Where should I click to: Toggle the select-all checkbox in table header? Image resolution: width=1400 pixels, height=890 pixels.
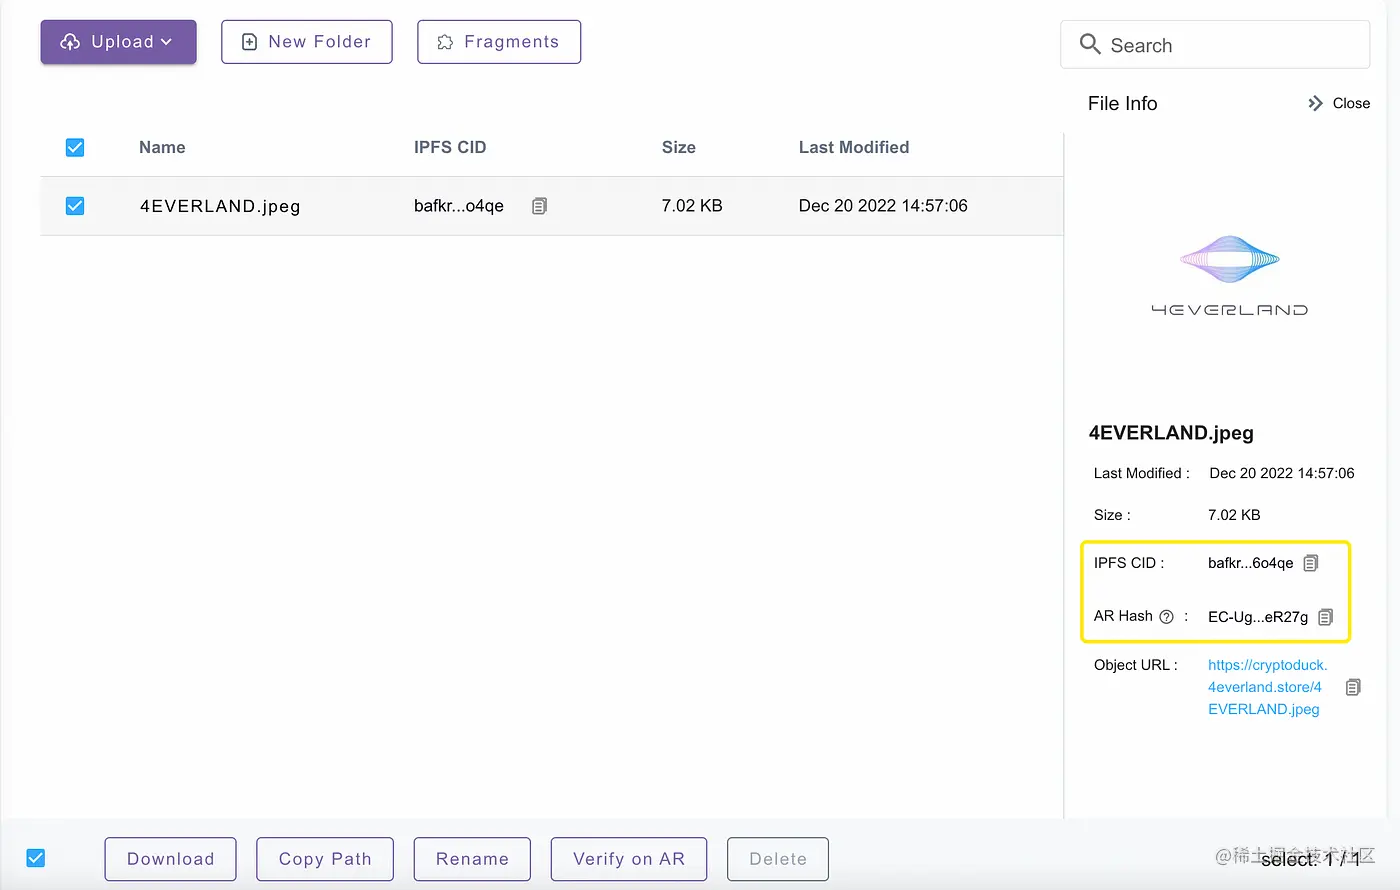[75, 148]
